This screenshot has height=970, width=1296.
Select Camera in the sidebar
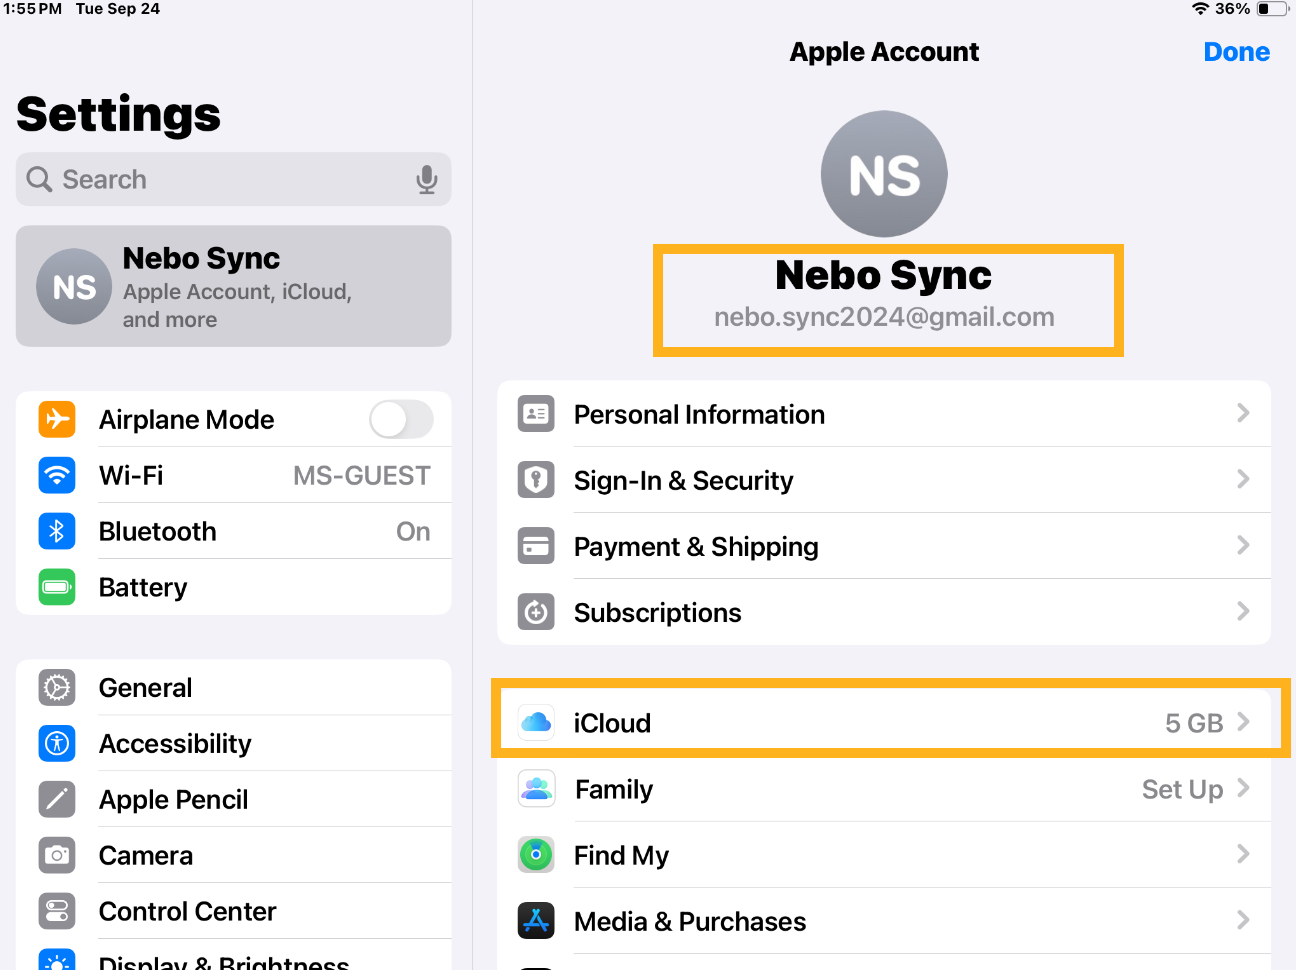[233, 855]
